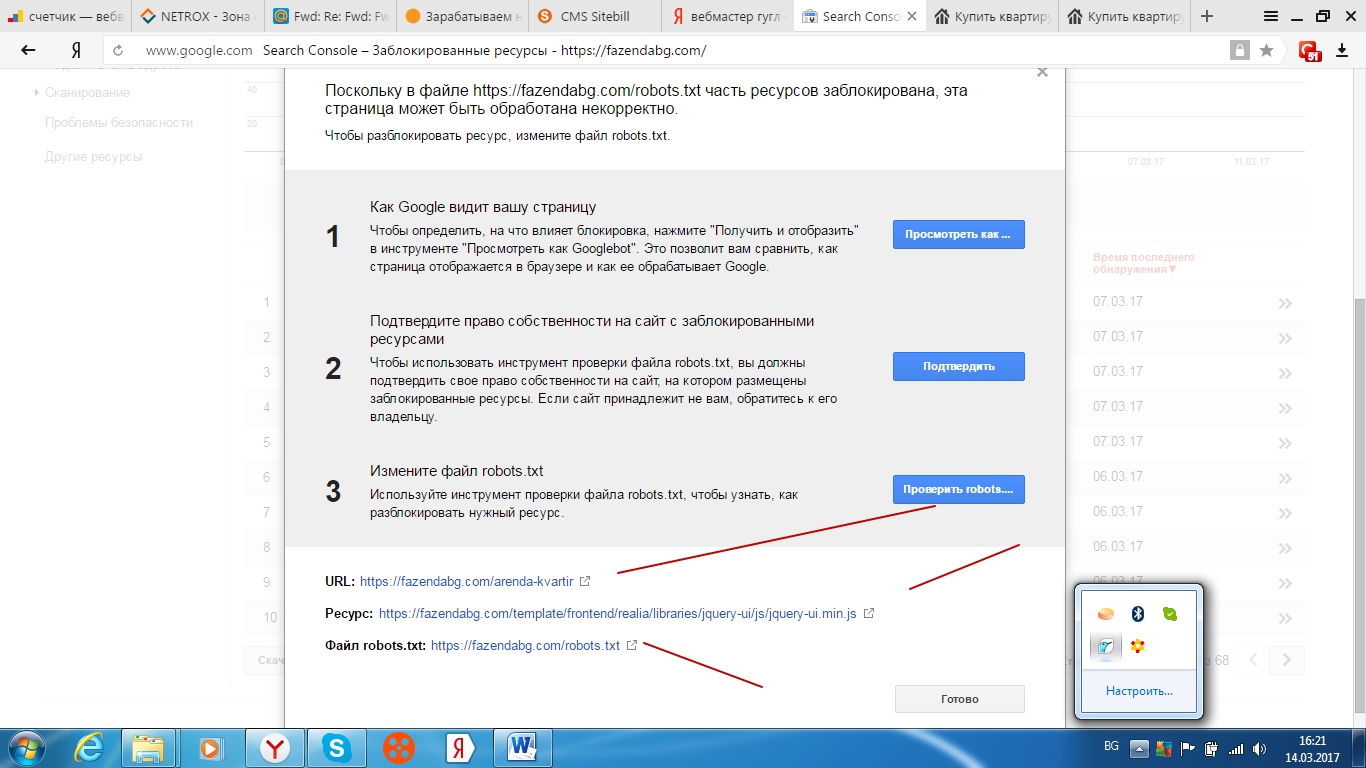
Task: Click the external-link icon beside robots.txt link
Action: click(631, 645)
